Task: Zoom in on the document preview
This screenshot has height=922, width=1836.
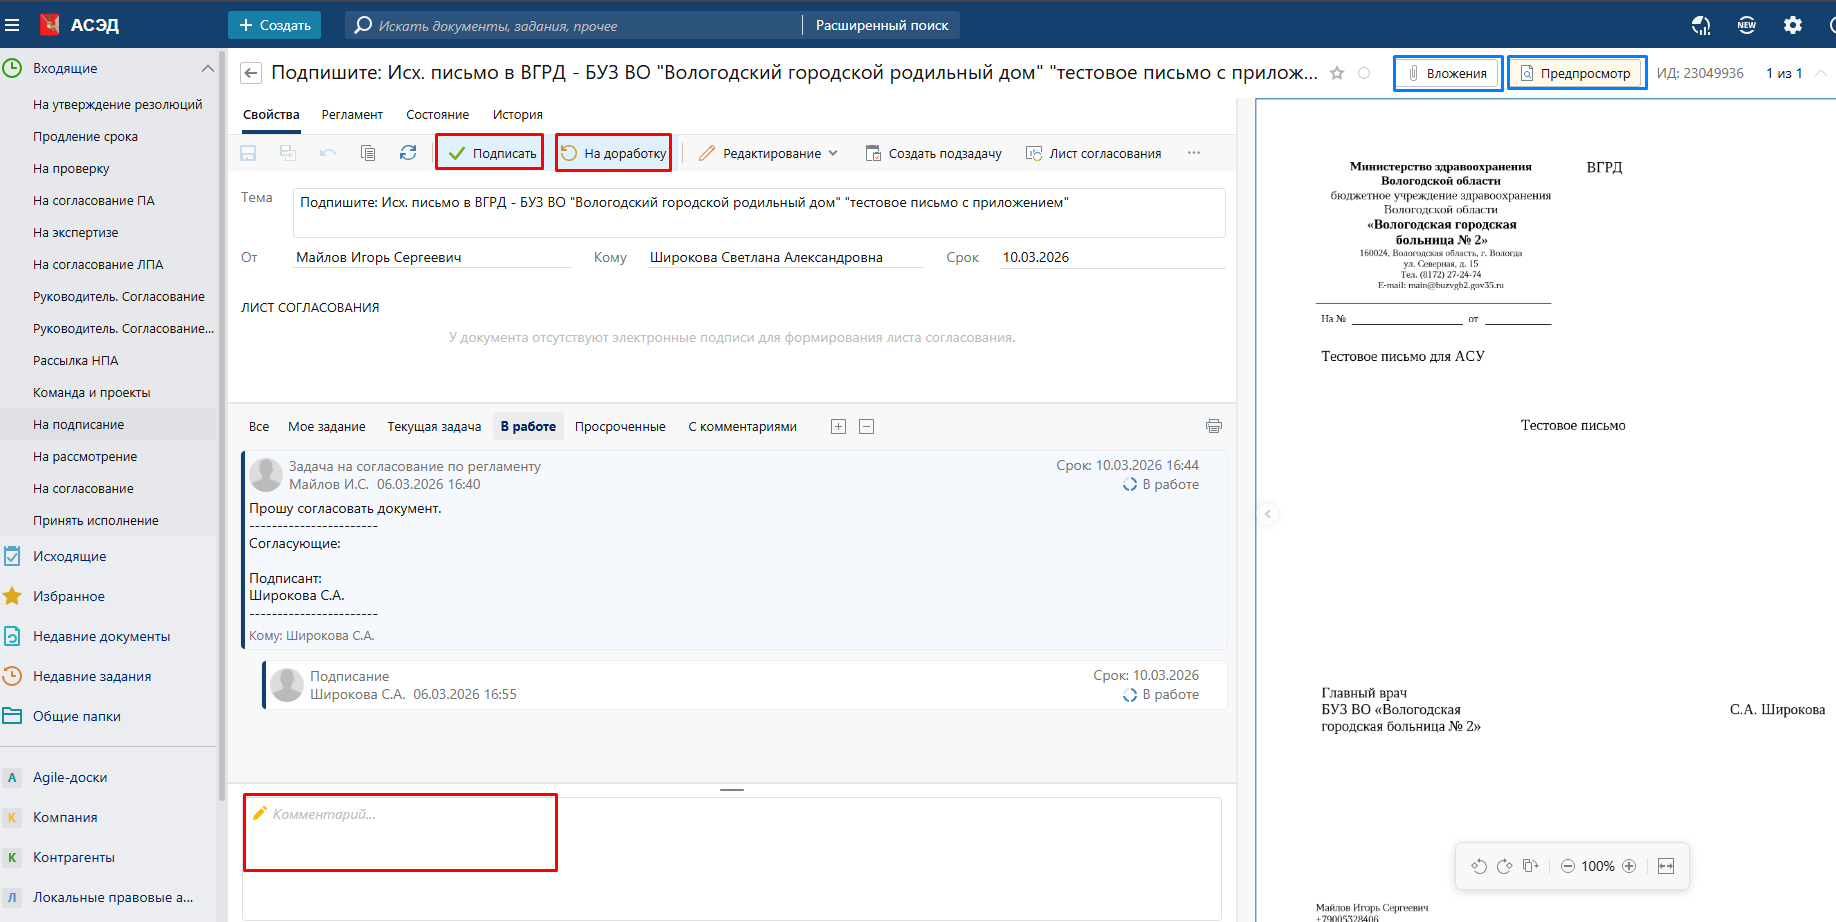Action: [1629, 866]
